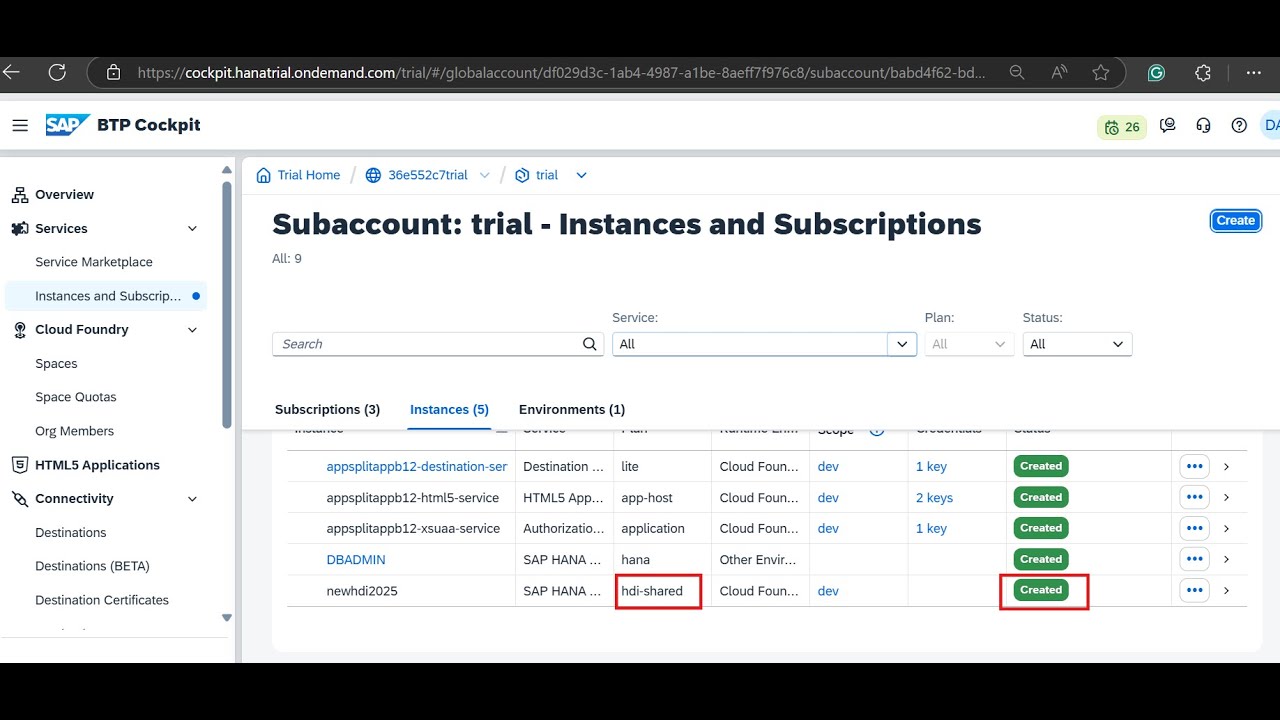Click the Create button

coord(1236,221)
